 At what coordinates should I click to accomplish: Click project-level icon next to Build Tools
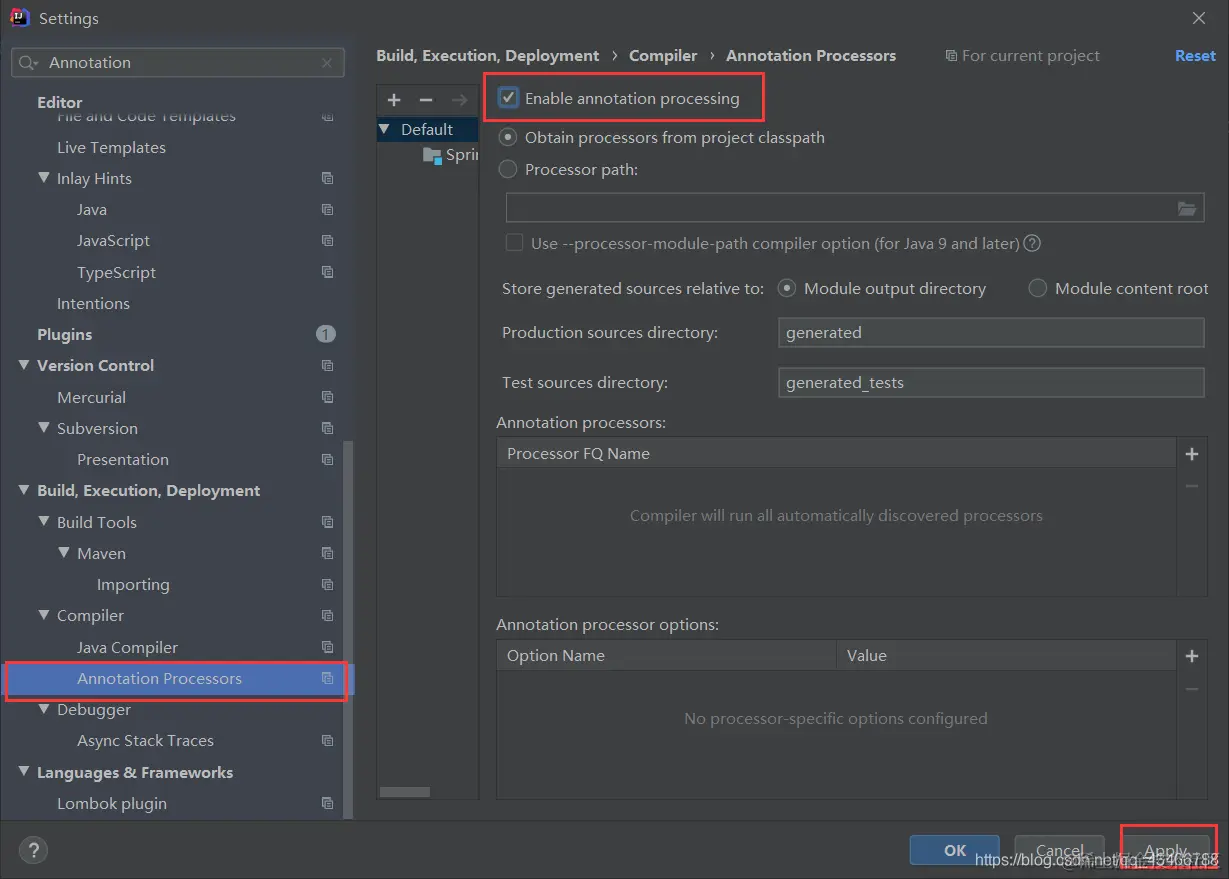(327, 522)
